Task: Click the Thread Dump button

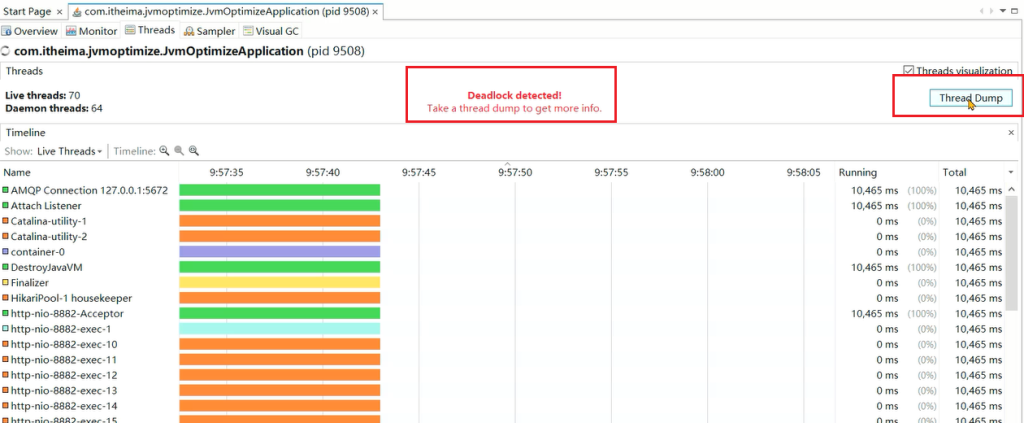Action: [969, 98]
